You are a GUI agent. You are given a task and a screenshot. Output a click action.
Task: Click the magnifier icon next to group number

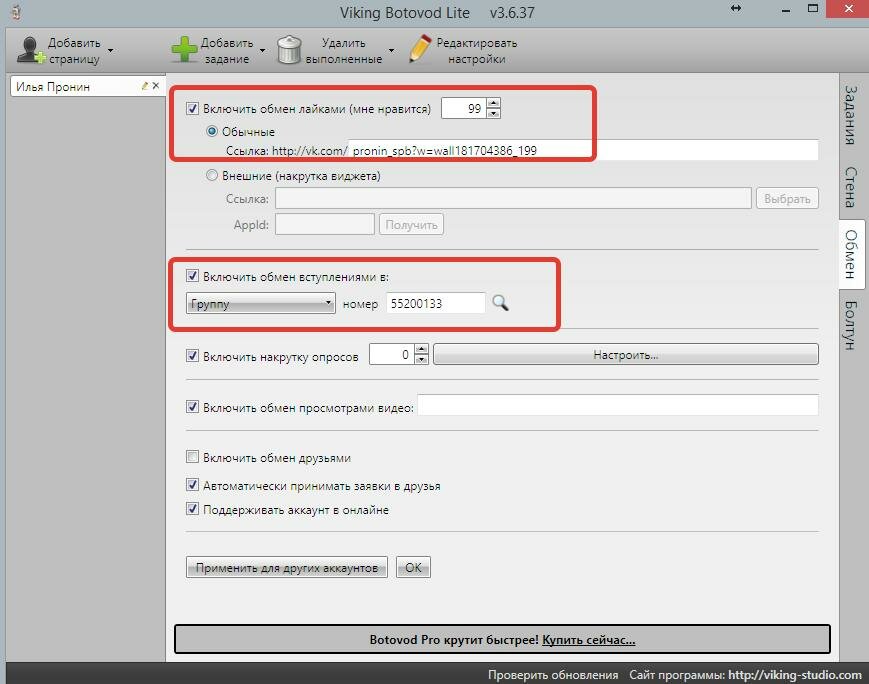(x=500, y=303)
